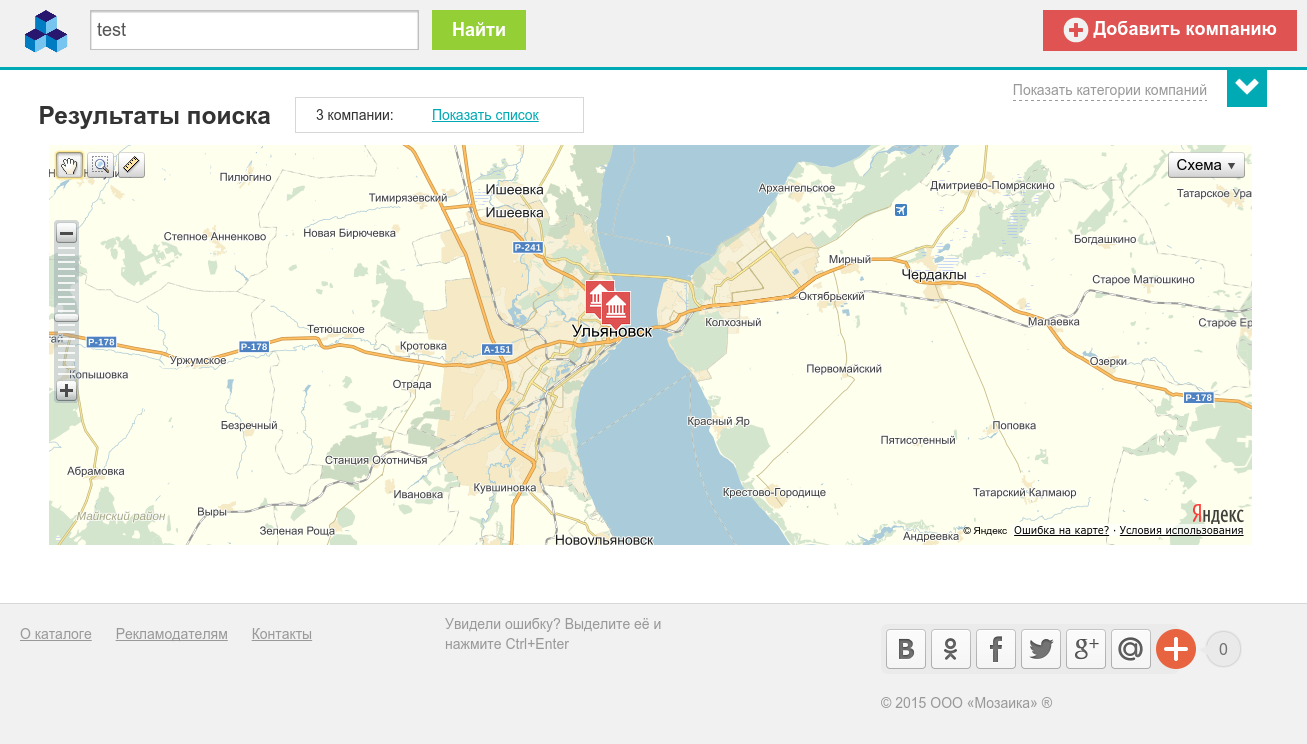Screen dimensions: 1307x744
Task: Click Первомайский label on map
Action: 845,369
